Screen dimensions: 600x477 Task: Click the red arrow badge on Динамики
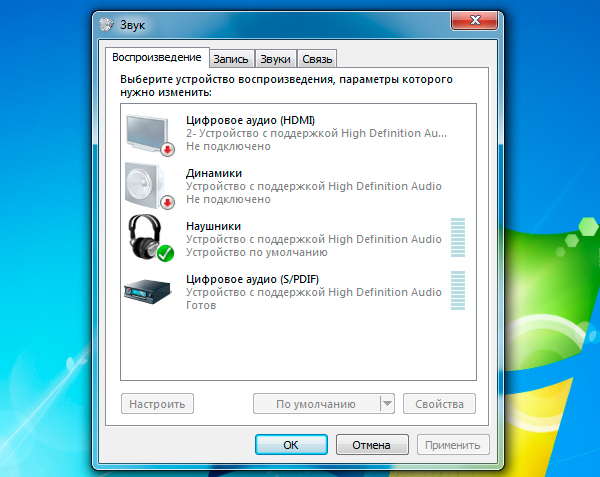[167, 201]
